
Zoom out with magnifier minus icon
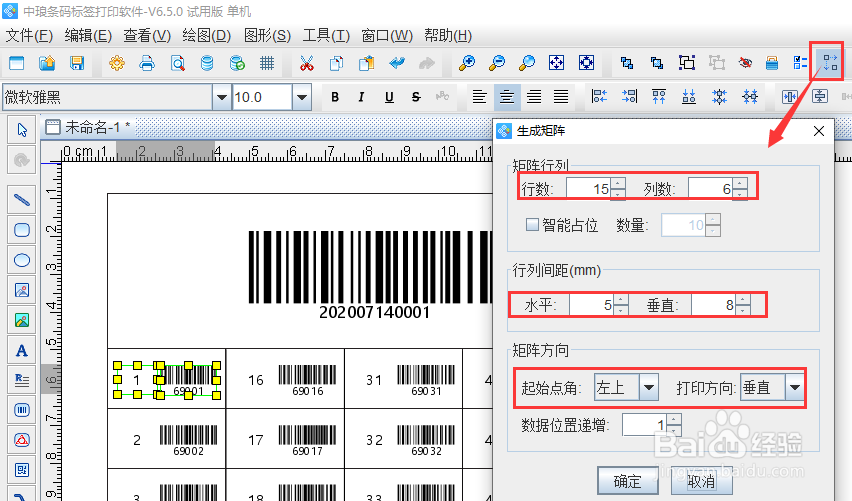497,64
